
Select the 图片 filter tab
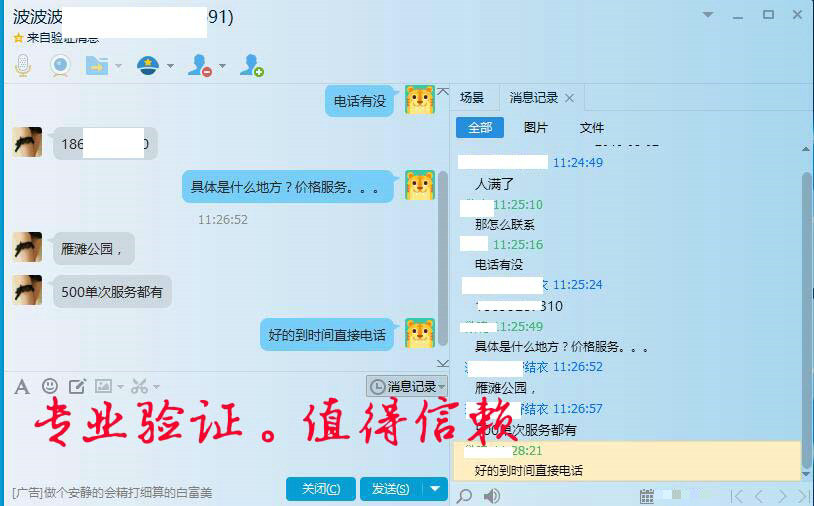click(536, 128)
